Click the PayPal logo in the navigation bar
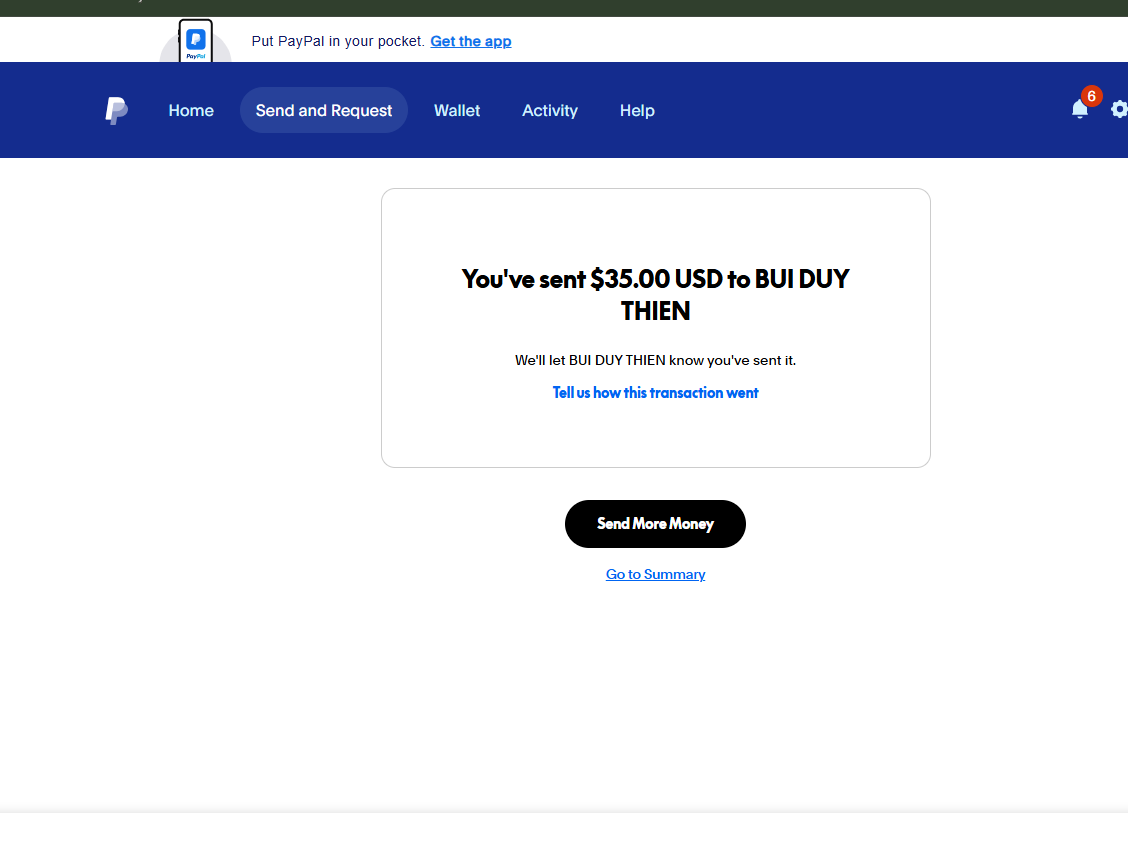Image resolution: width=1128 pixels, height=841 pixels. (116, 111)
